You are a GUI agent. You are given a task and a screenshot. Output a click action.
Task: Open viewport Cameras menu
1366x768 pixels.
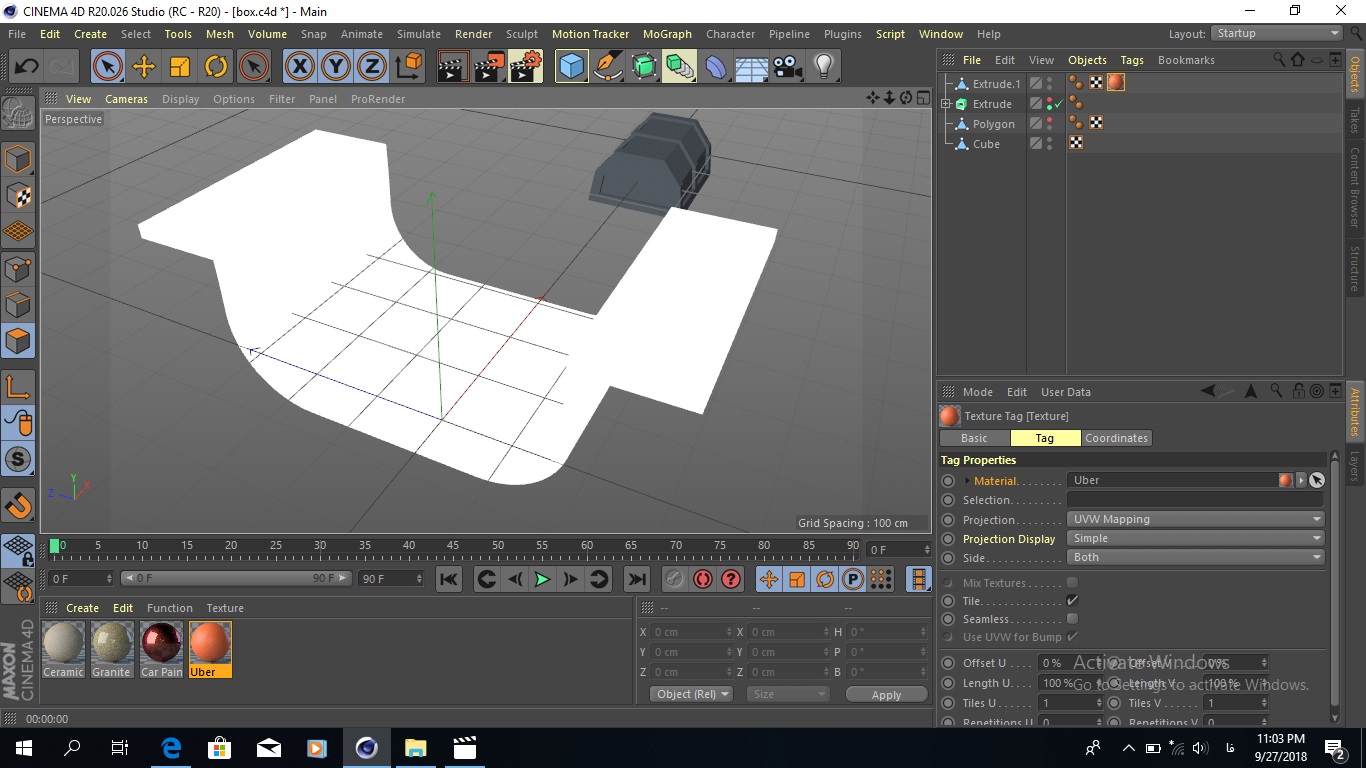[x=126, y=99]
